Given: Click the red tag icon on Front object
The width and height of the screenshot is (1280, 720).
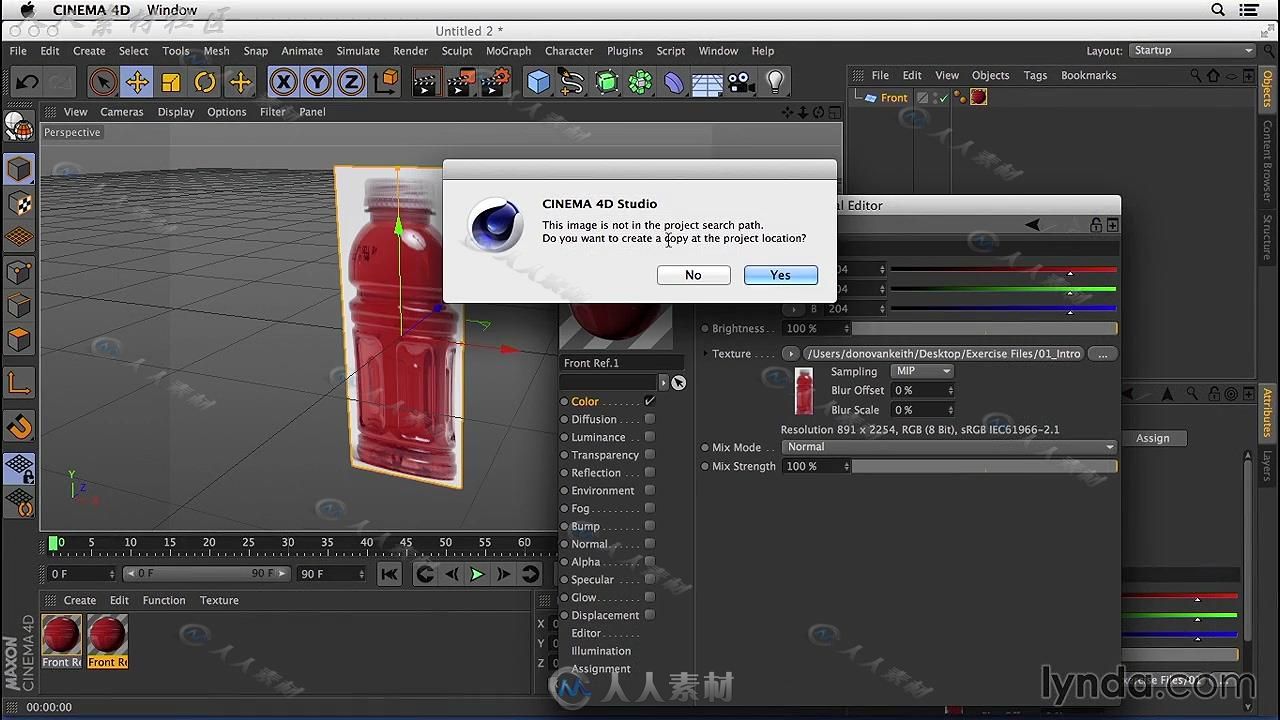Looking at the screenshot, I should [979, 97].
